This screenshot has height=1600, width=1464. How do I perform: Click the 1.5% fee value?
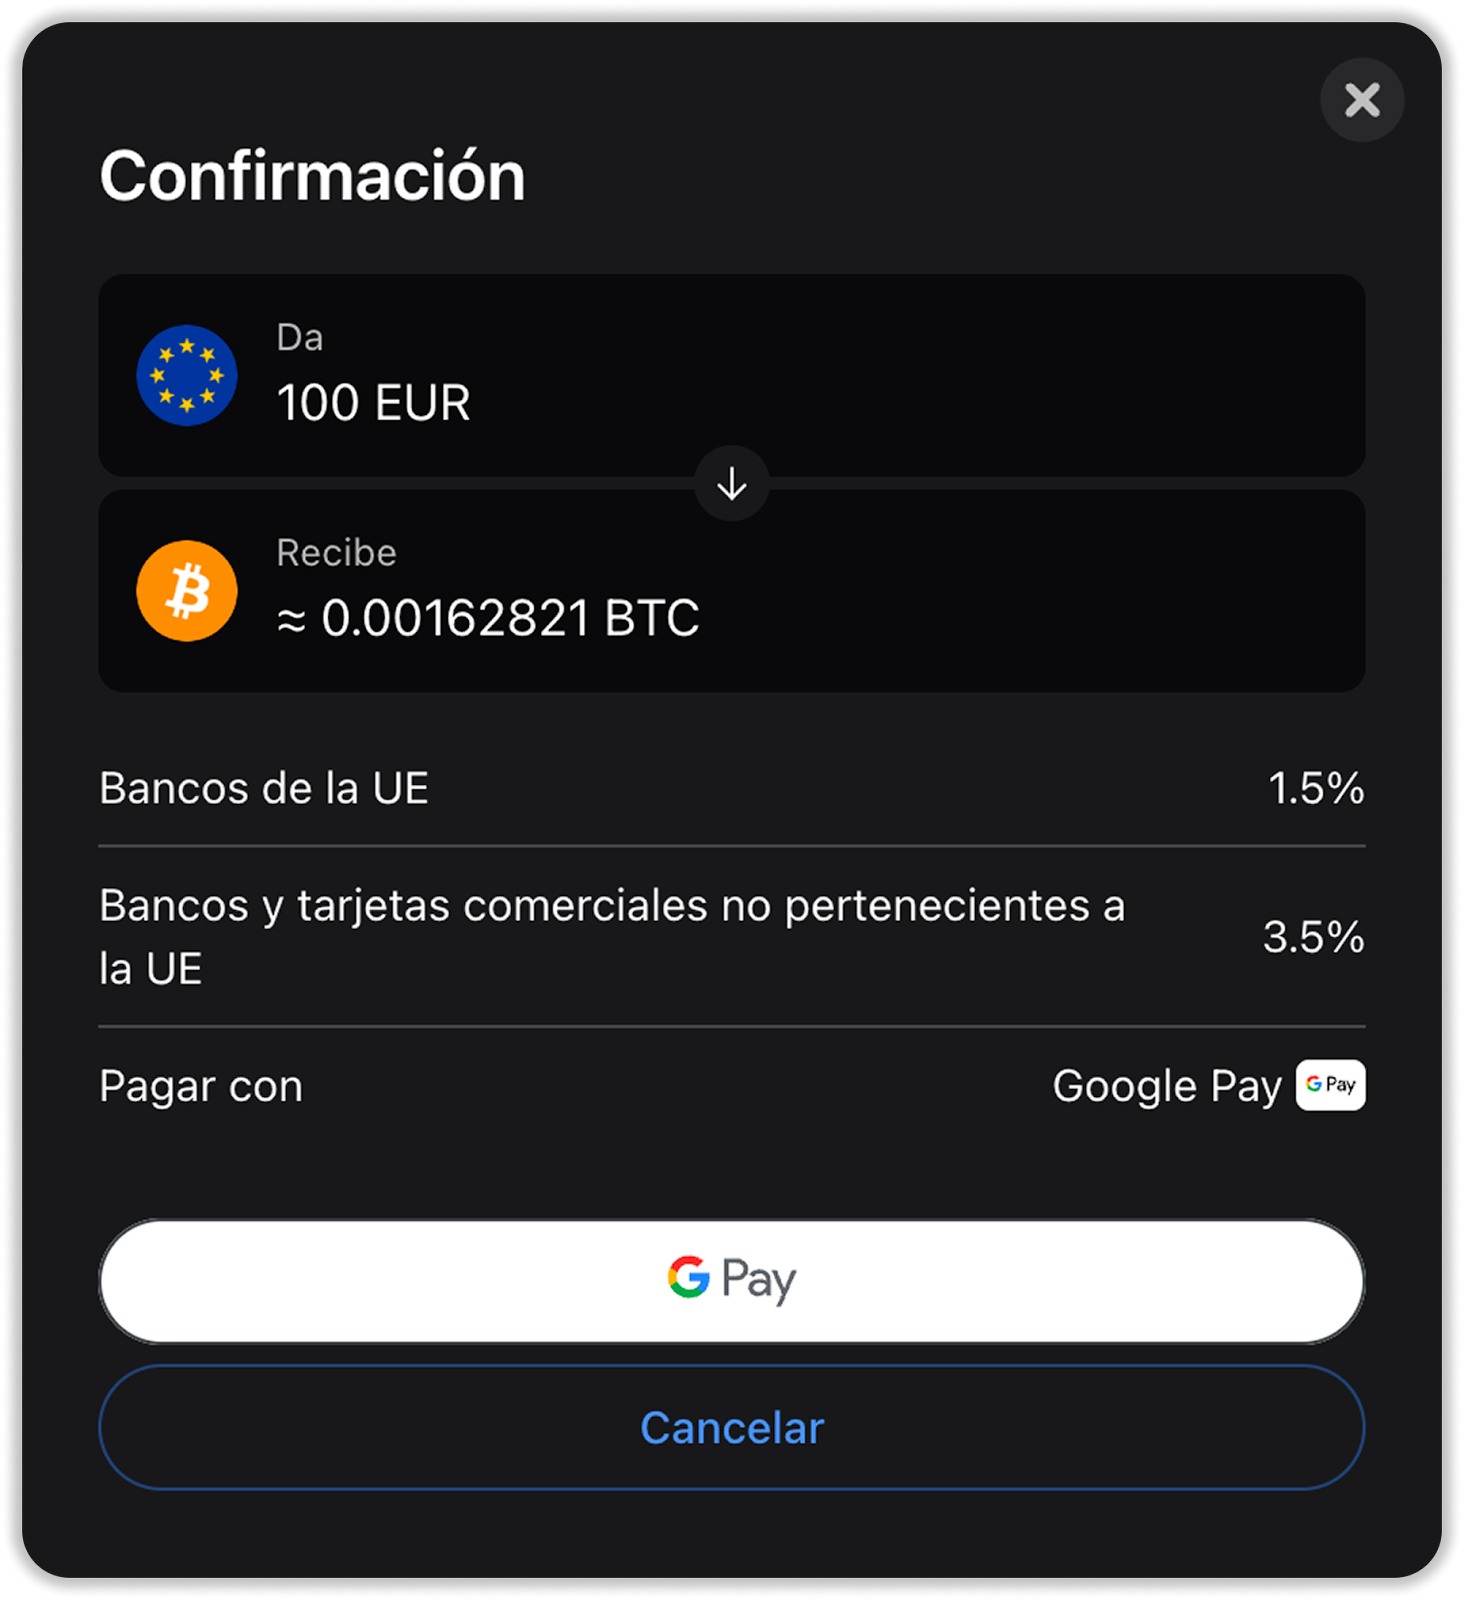click(x=1315, y=789)
